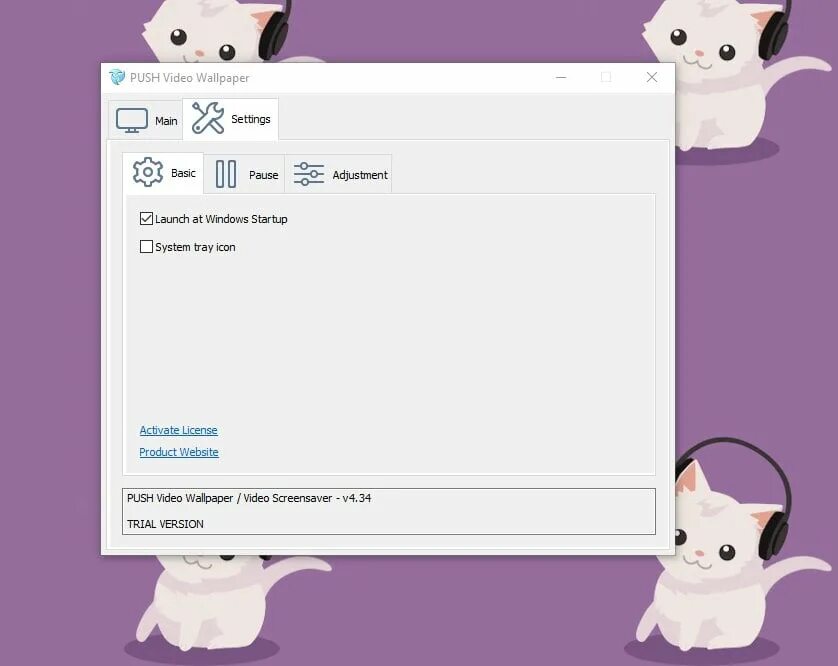Click the sliders icon on Adjustment tab
Screen dimensions: 838x666
[x=308, y=174]
